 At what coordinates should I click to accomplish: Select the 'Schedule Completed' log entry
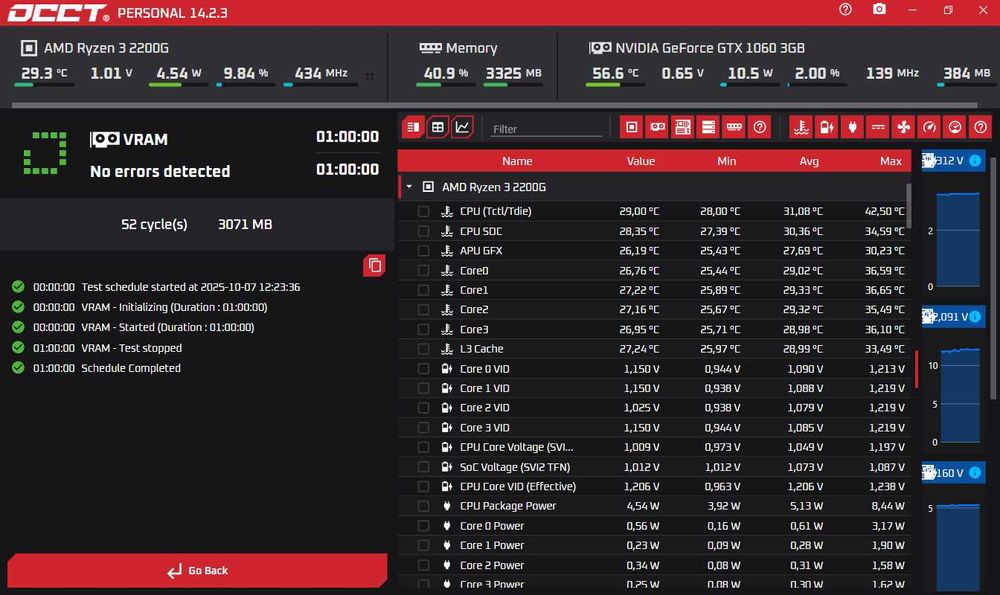click(131, 368)
